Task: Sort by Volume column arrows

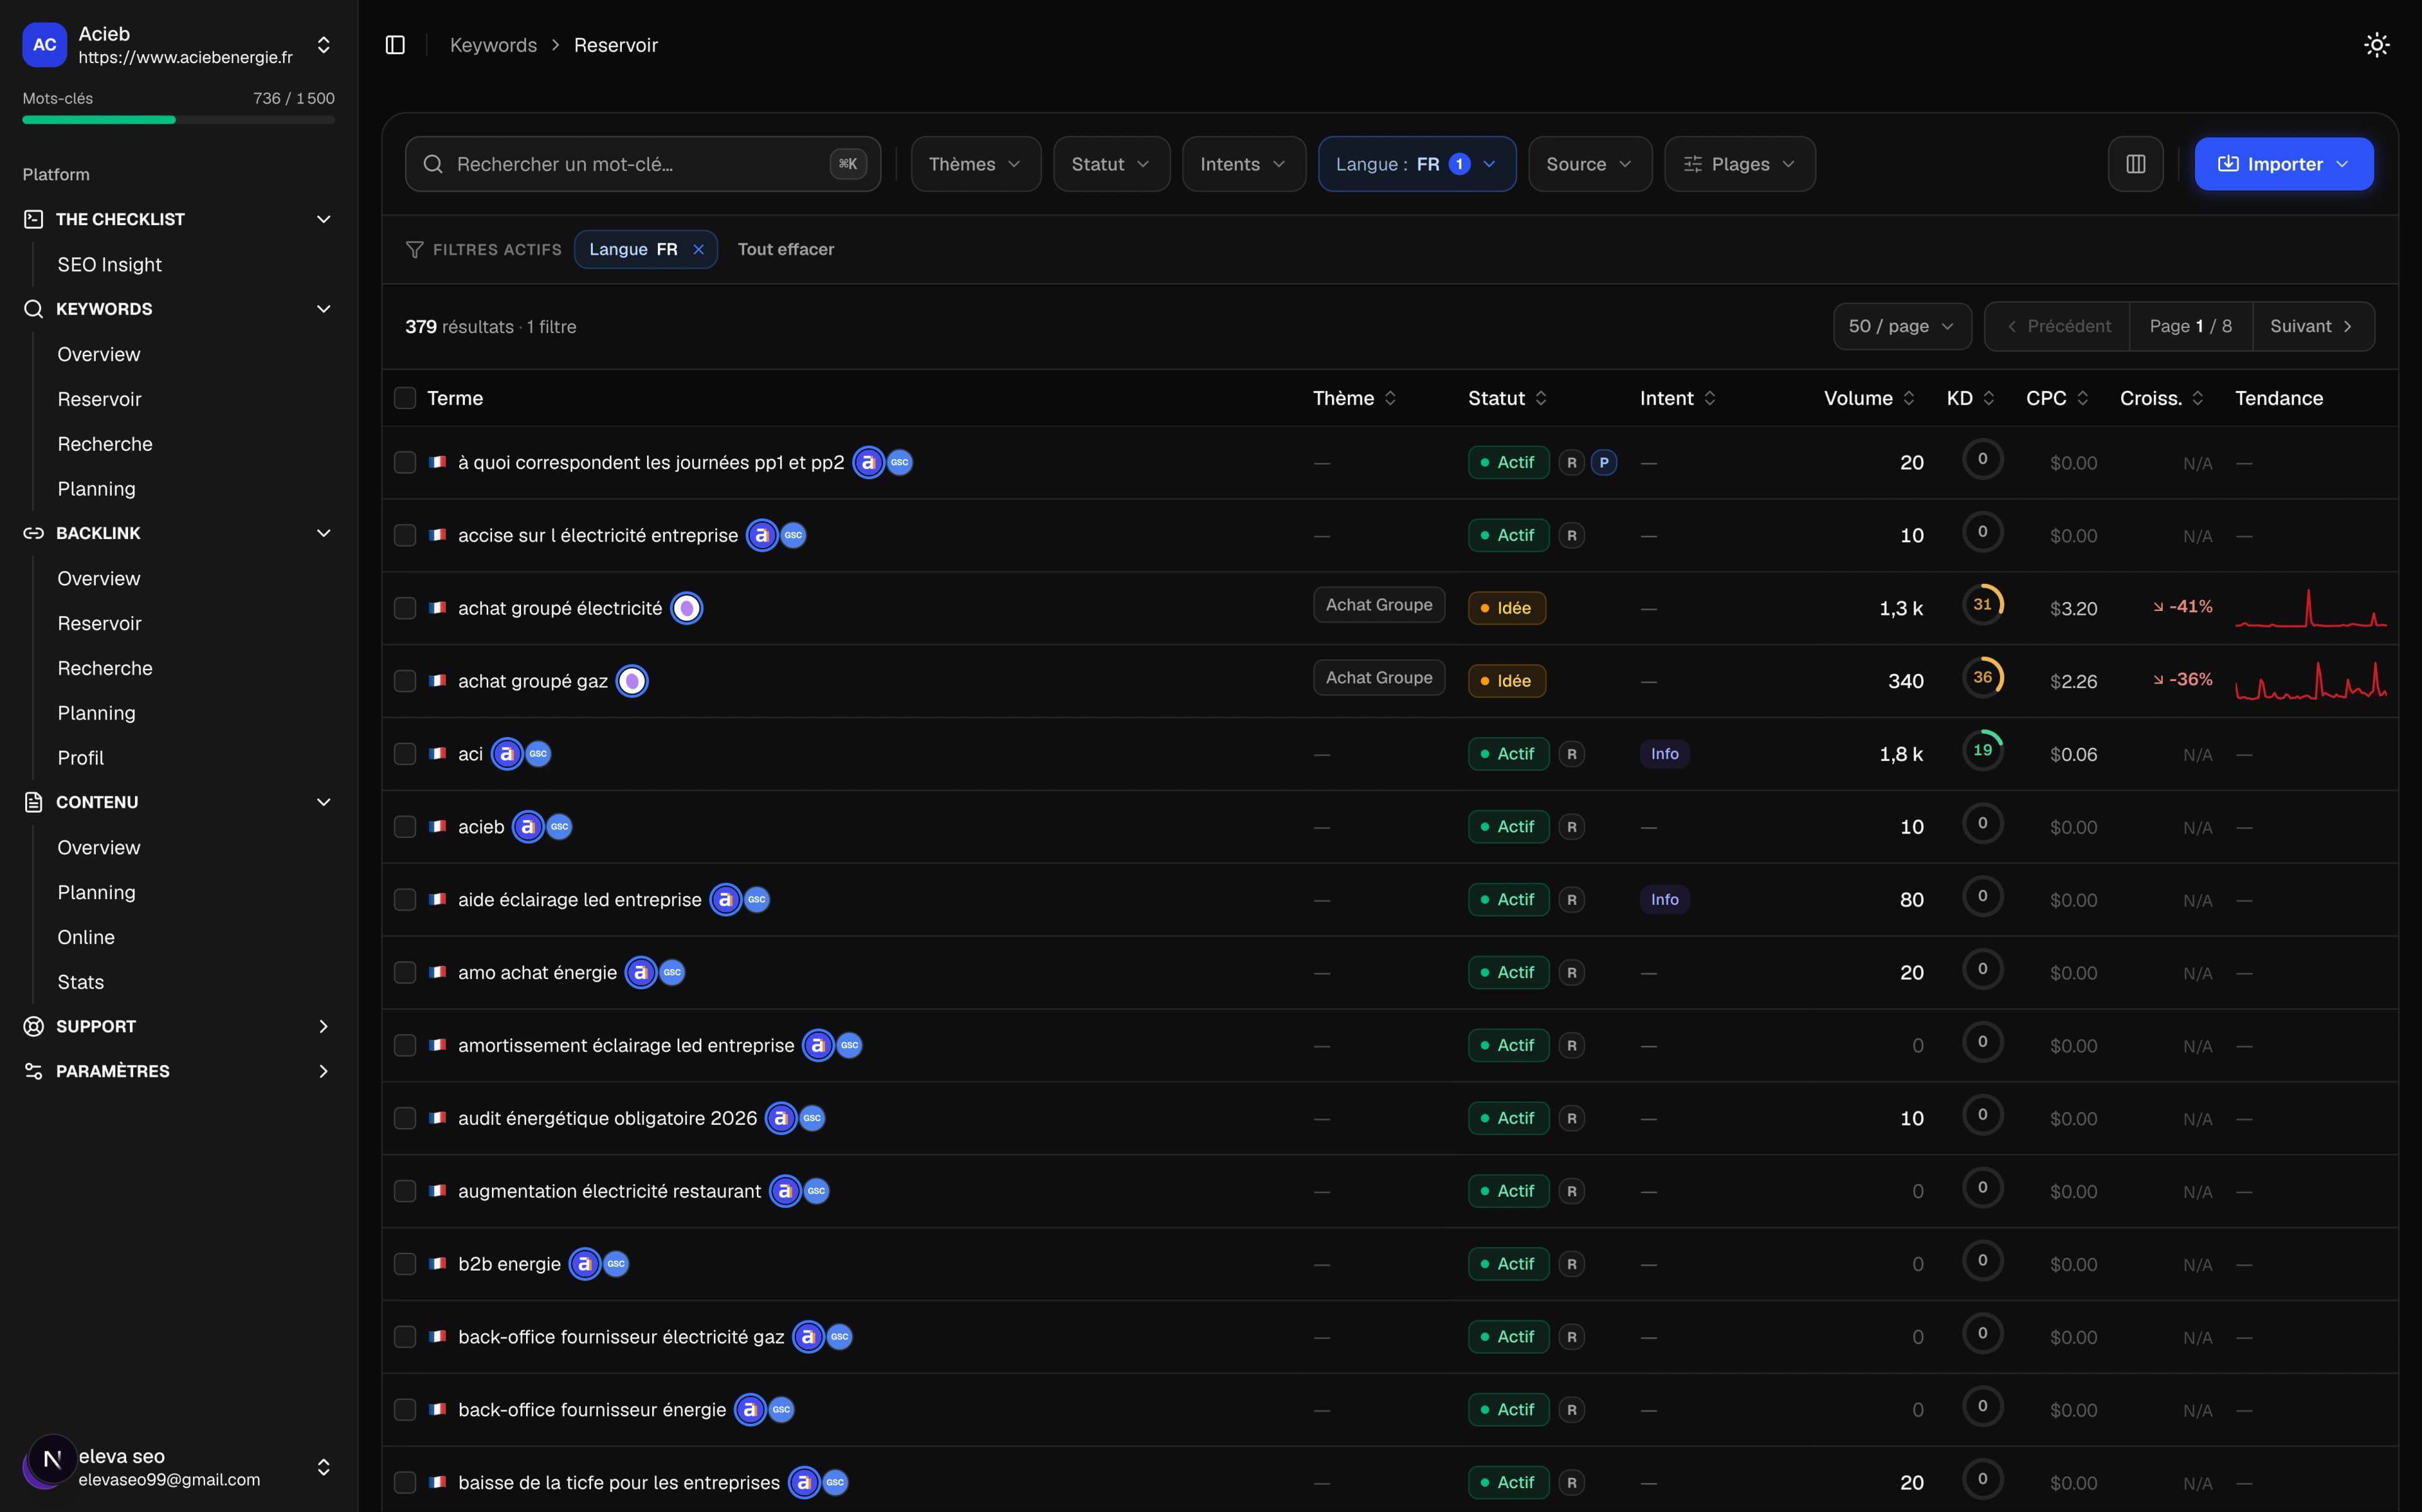Action: click(x=1908, y=398)
